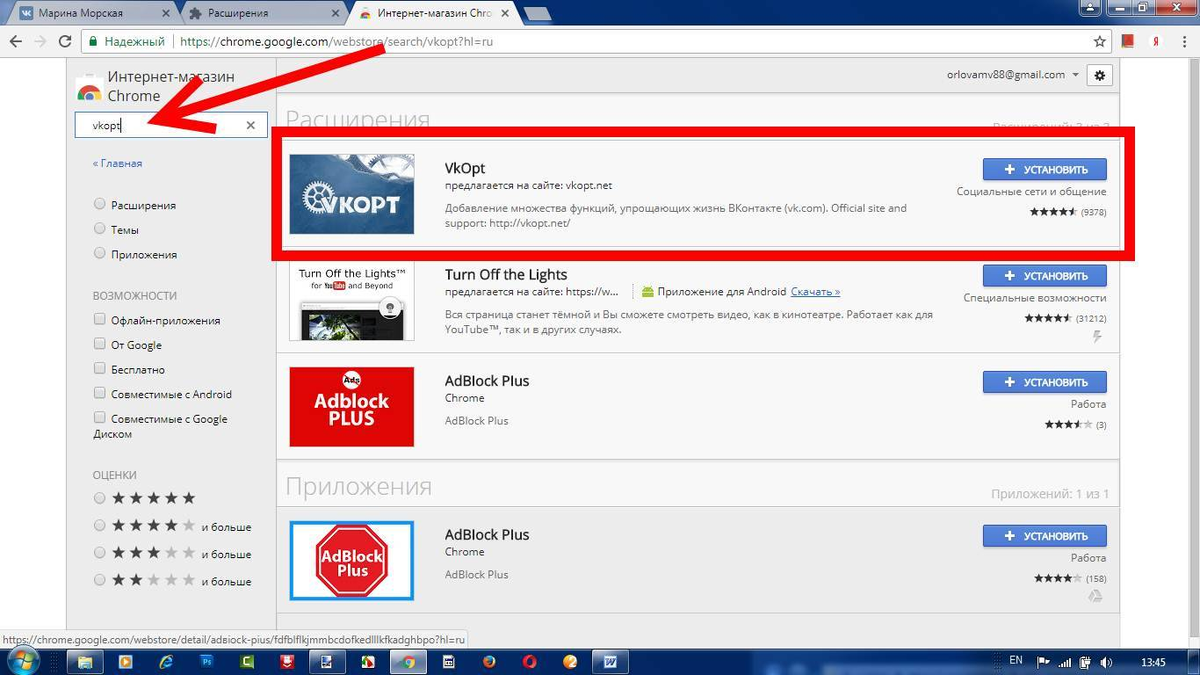The image size is (1200, 675).
Task: Clear the vkopt search with the X
Action: point(250,125)
